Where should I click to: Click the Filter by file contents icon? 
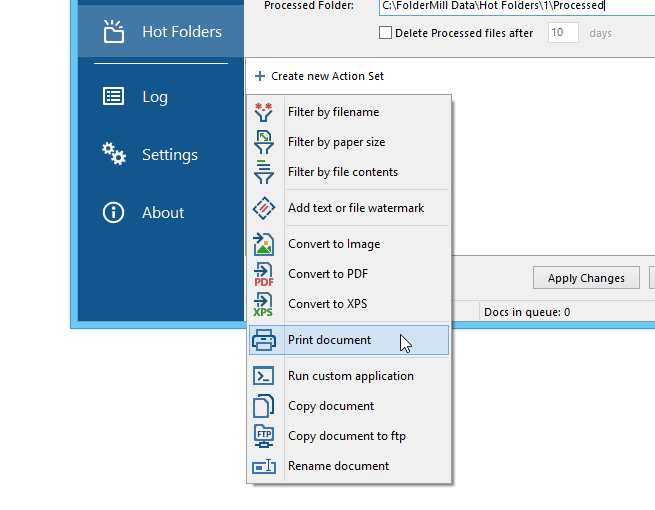tap(264, 172)
